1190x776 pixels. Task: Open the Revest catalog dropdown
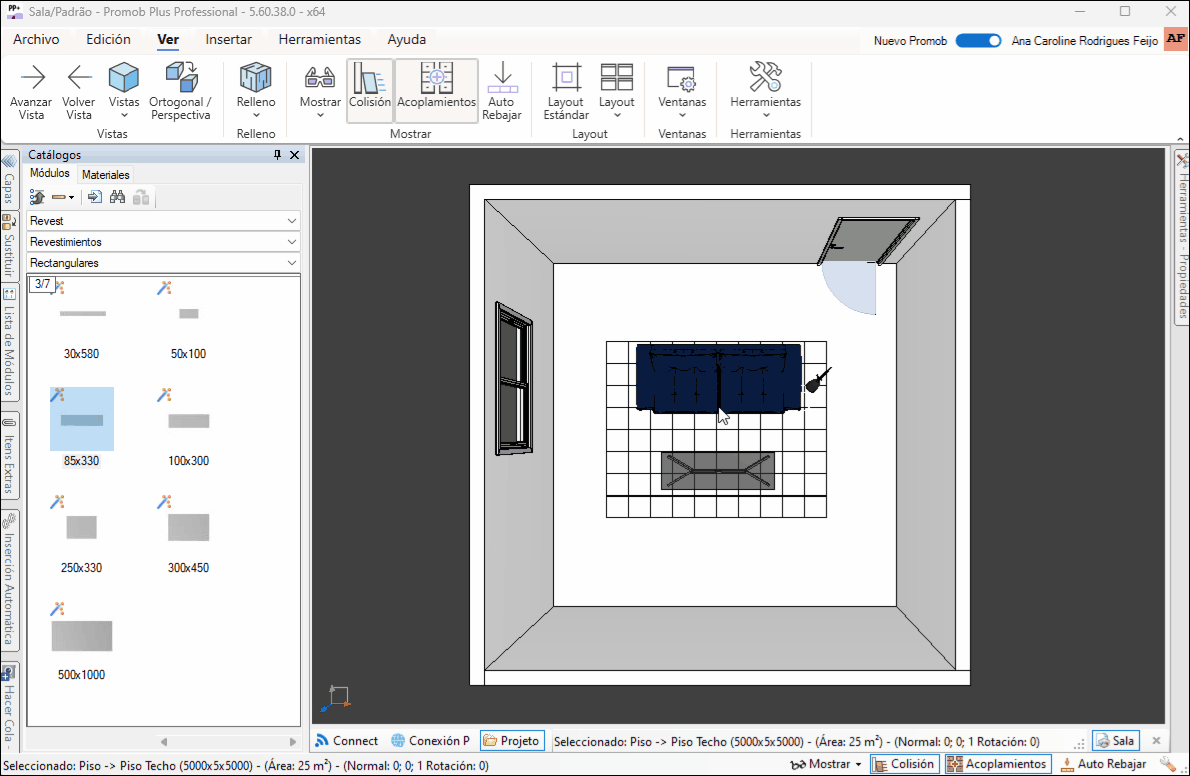(163, 221)
